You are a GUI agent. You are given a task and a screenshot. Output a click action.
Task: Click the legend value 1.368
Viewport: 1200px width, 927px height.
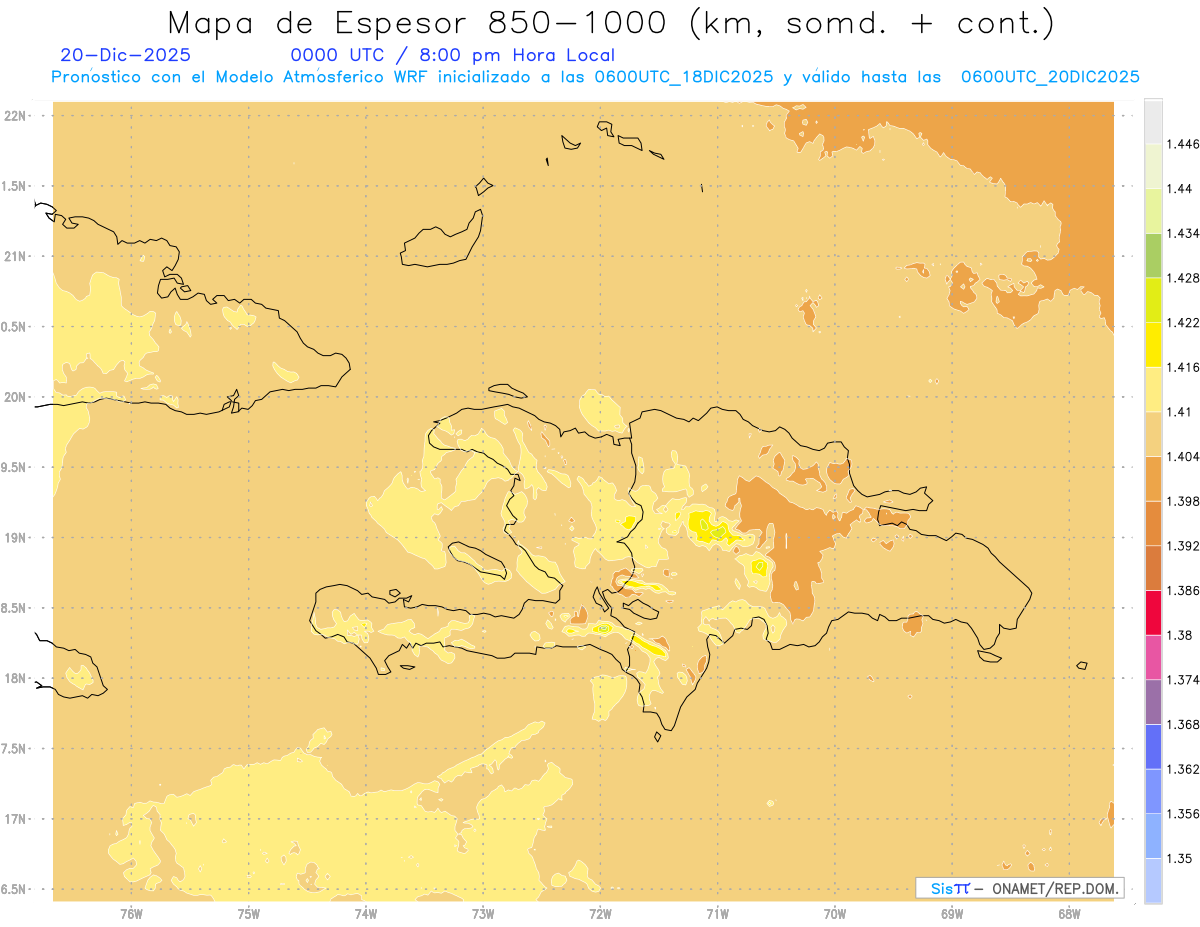coord(1183,724)
